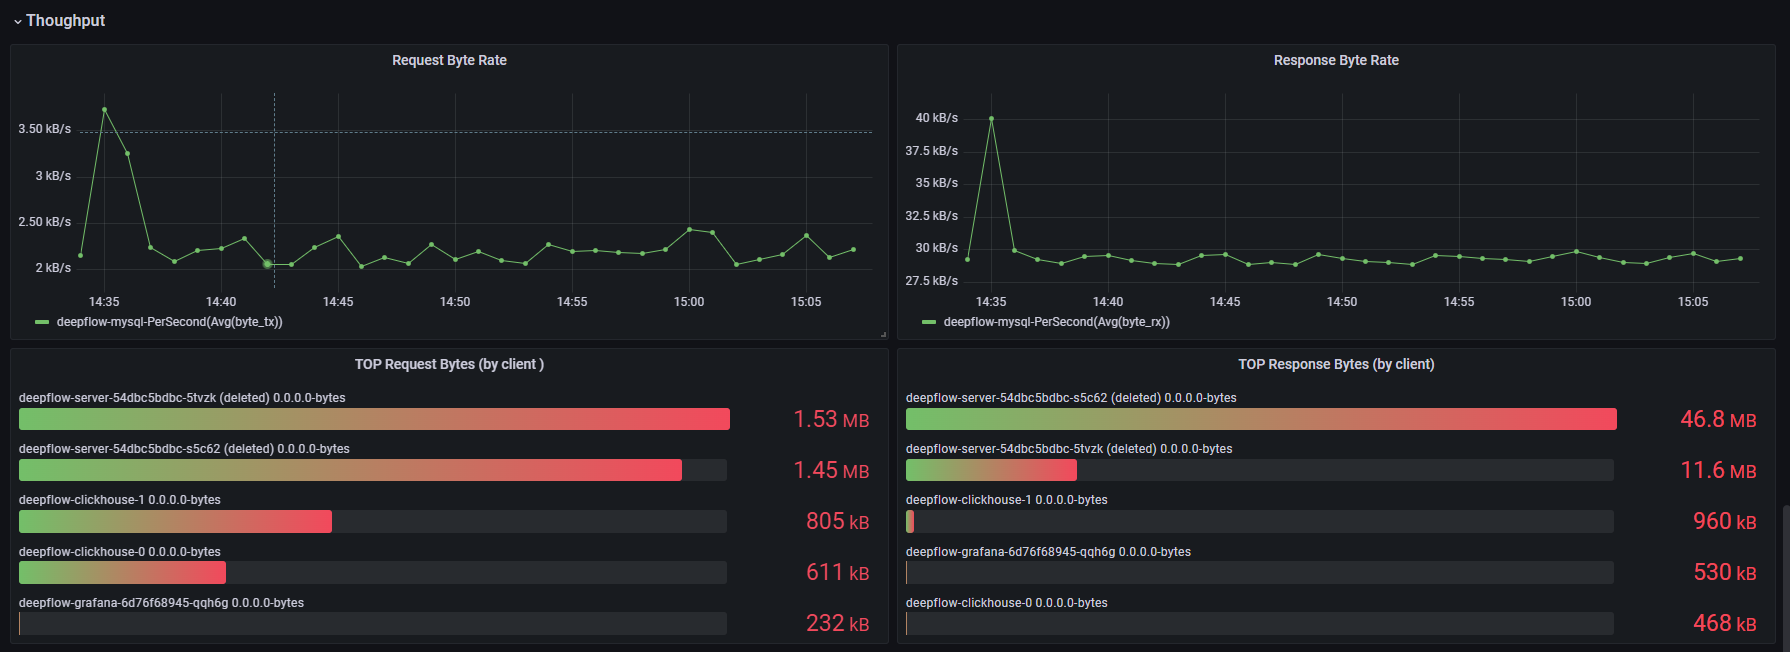This screenshot has height=652, width=1790.
Task: Open TOP Request Bytes (by client) panel title
Action: pyautogui.click(x=449, y=364)
